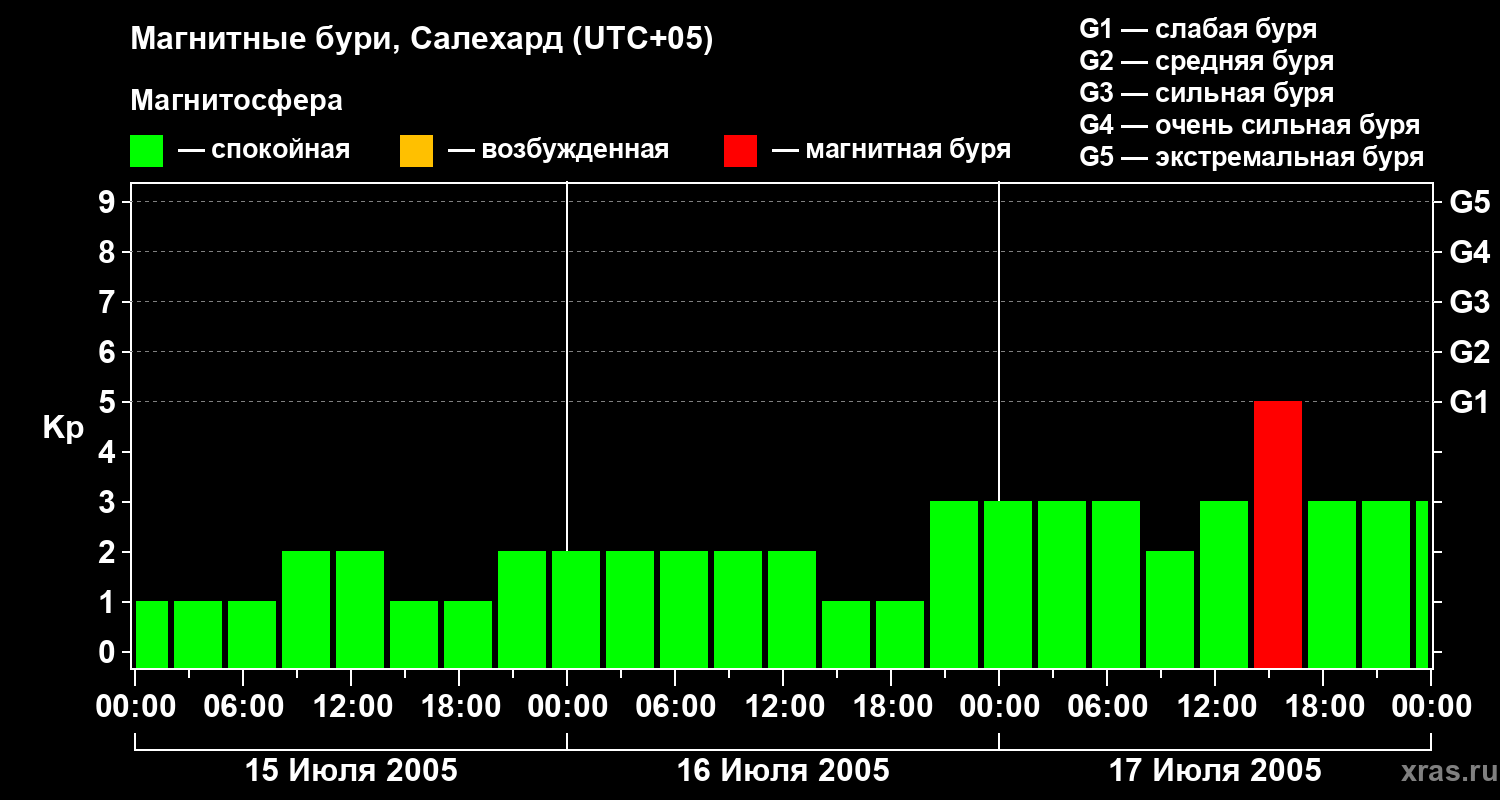The image size is (1500, 800).
Task: Click the G2 marker on right axis
Action: (1469, 352)
